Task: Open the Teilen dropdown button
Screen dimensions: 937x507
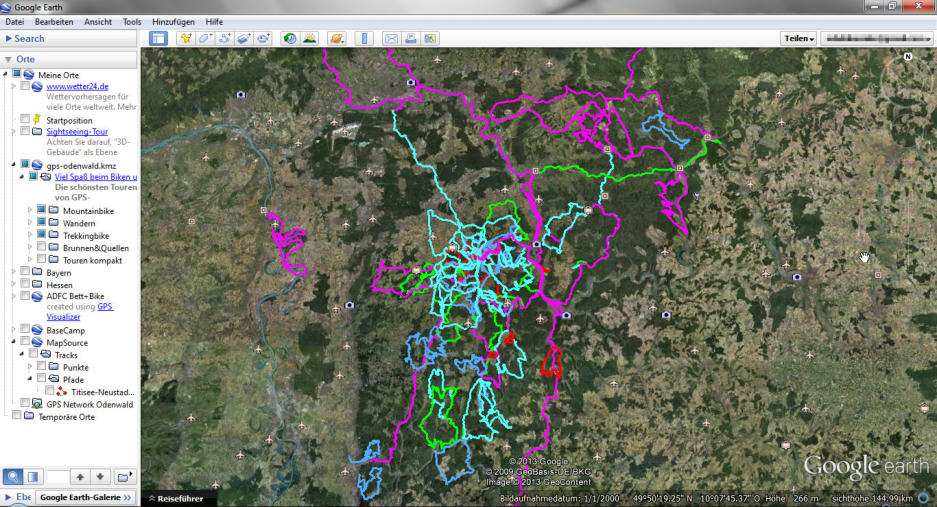Action: [798, 39]
